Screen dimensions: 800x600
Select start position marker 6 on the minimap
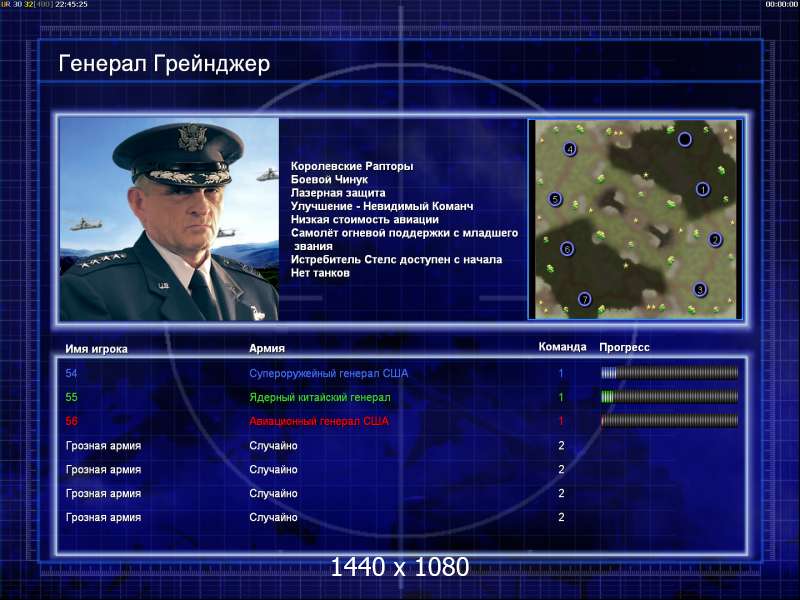(567, 249)
